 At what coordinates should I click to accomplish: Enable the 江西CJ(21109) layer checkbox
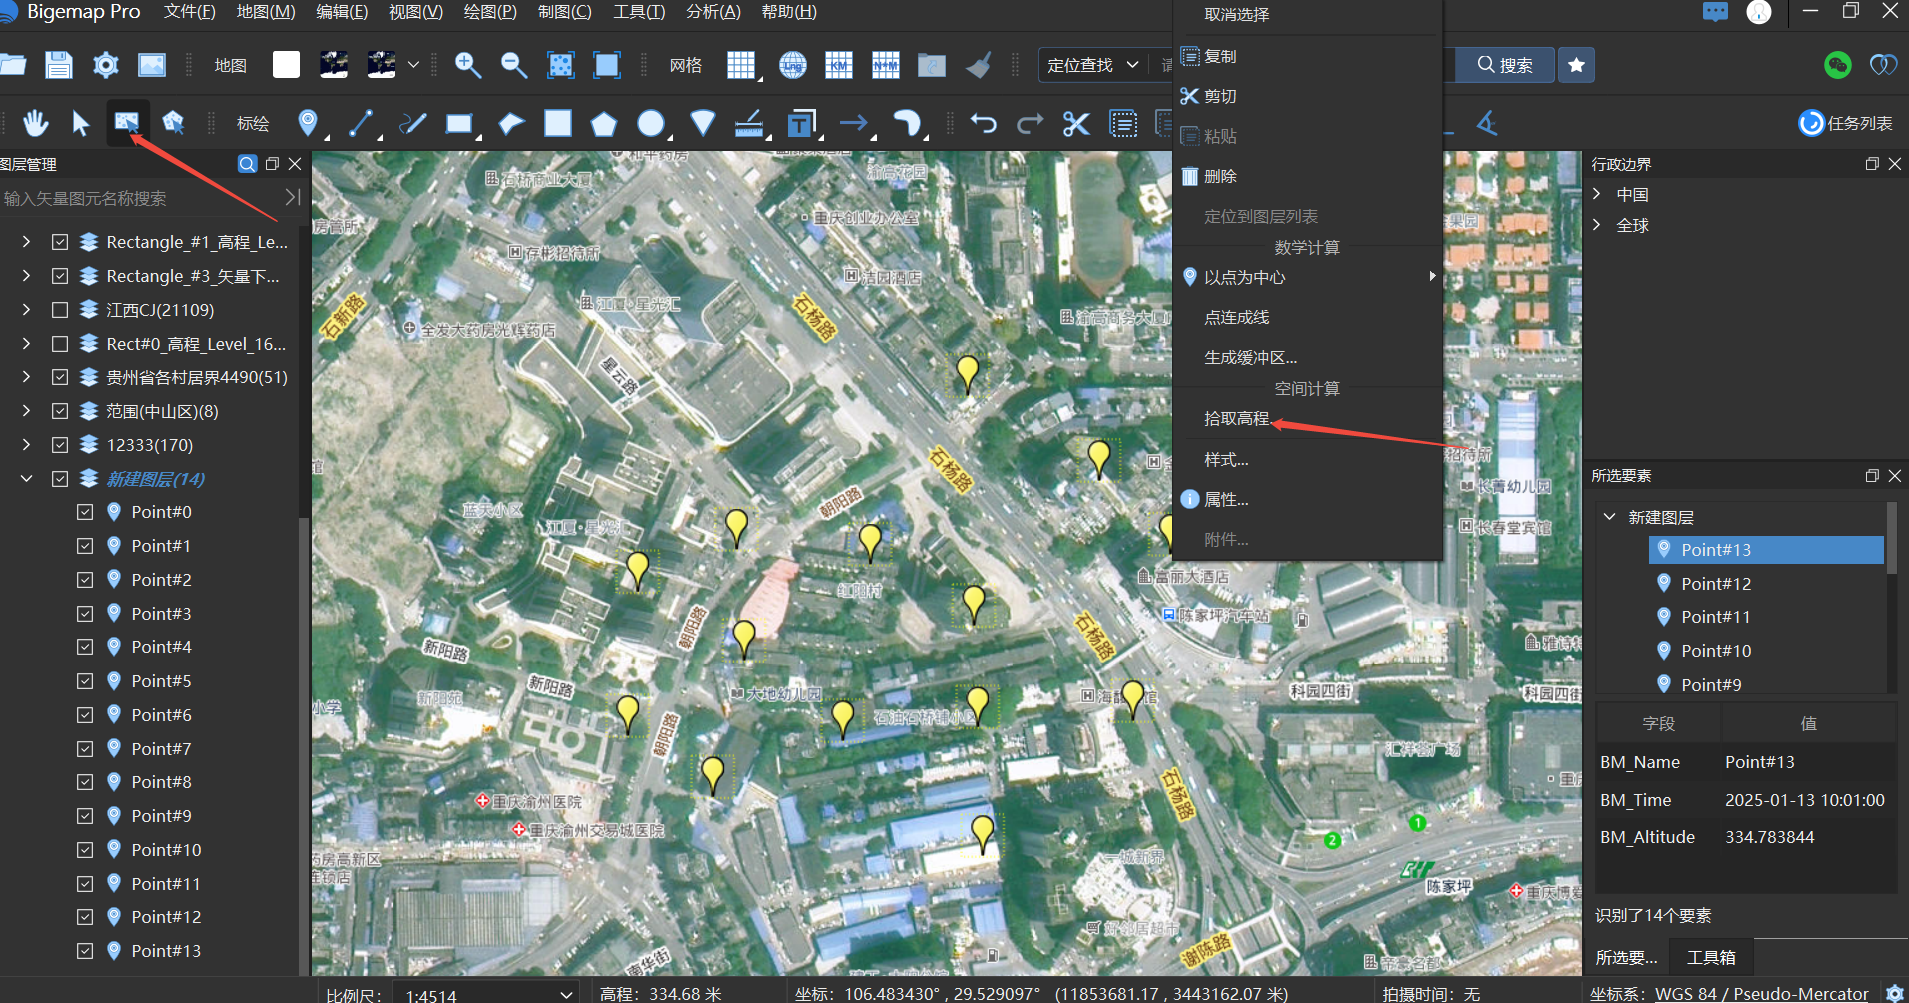pos(59,310)
